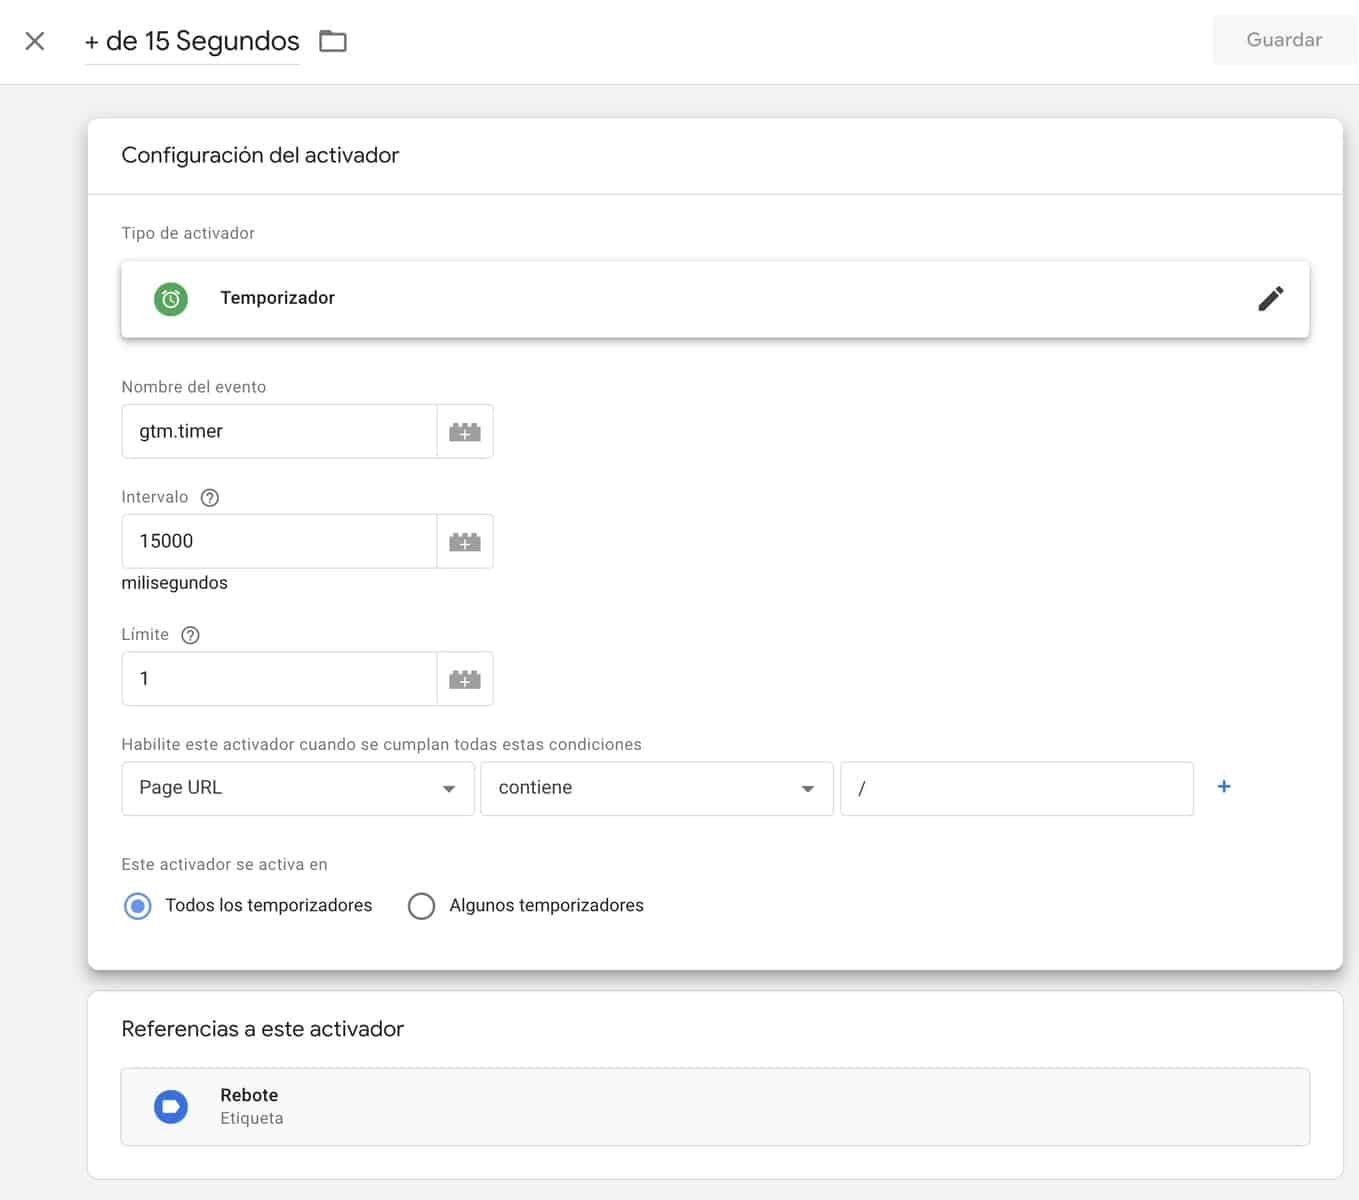This screenshot has height=1200, width=1359.
Task: Click the Guardar button
Action: (x=1284, y=40)
